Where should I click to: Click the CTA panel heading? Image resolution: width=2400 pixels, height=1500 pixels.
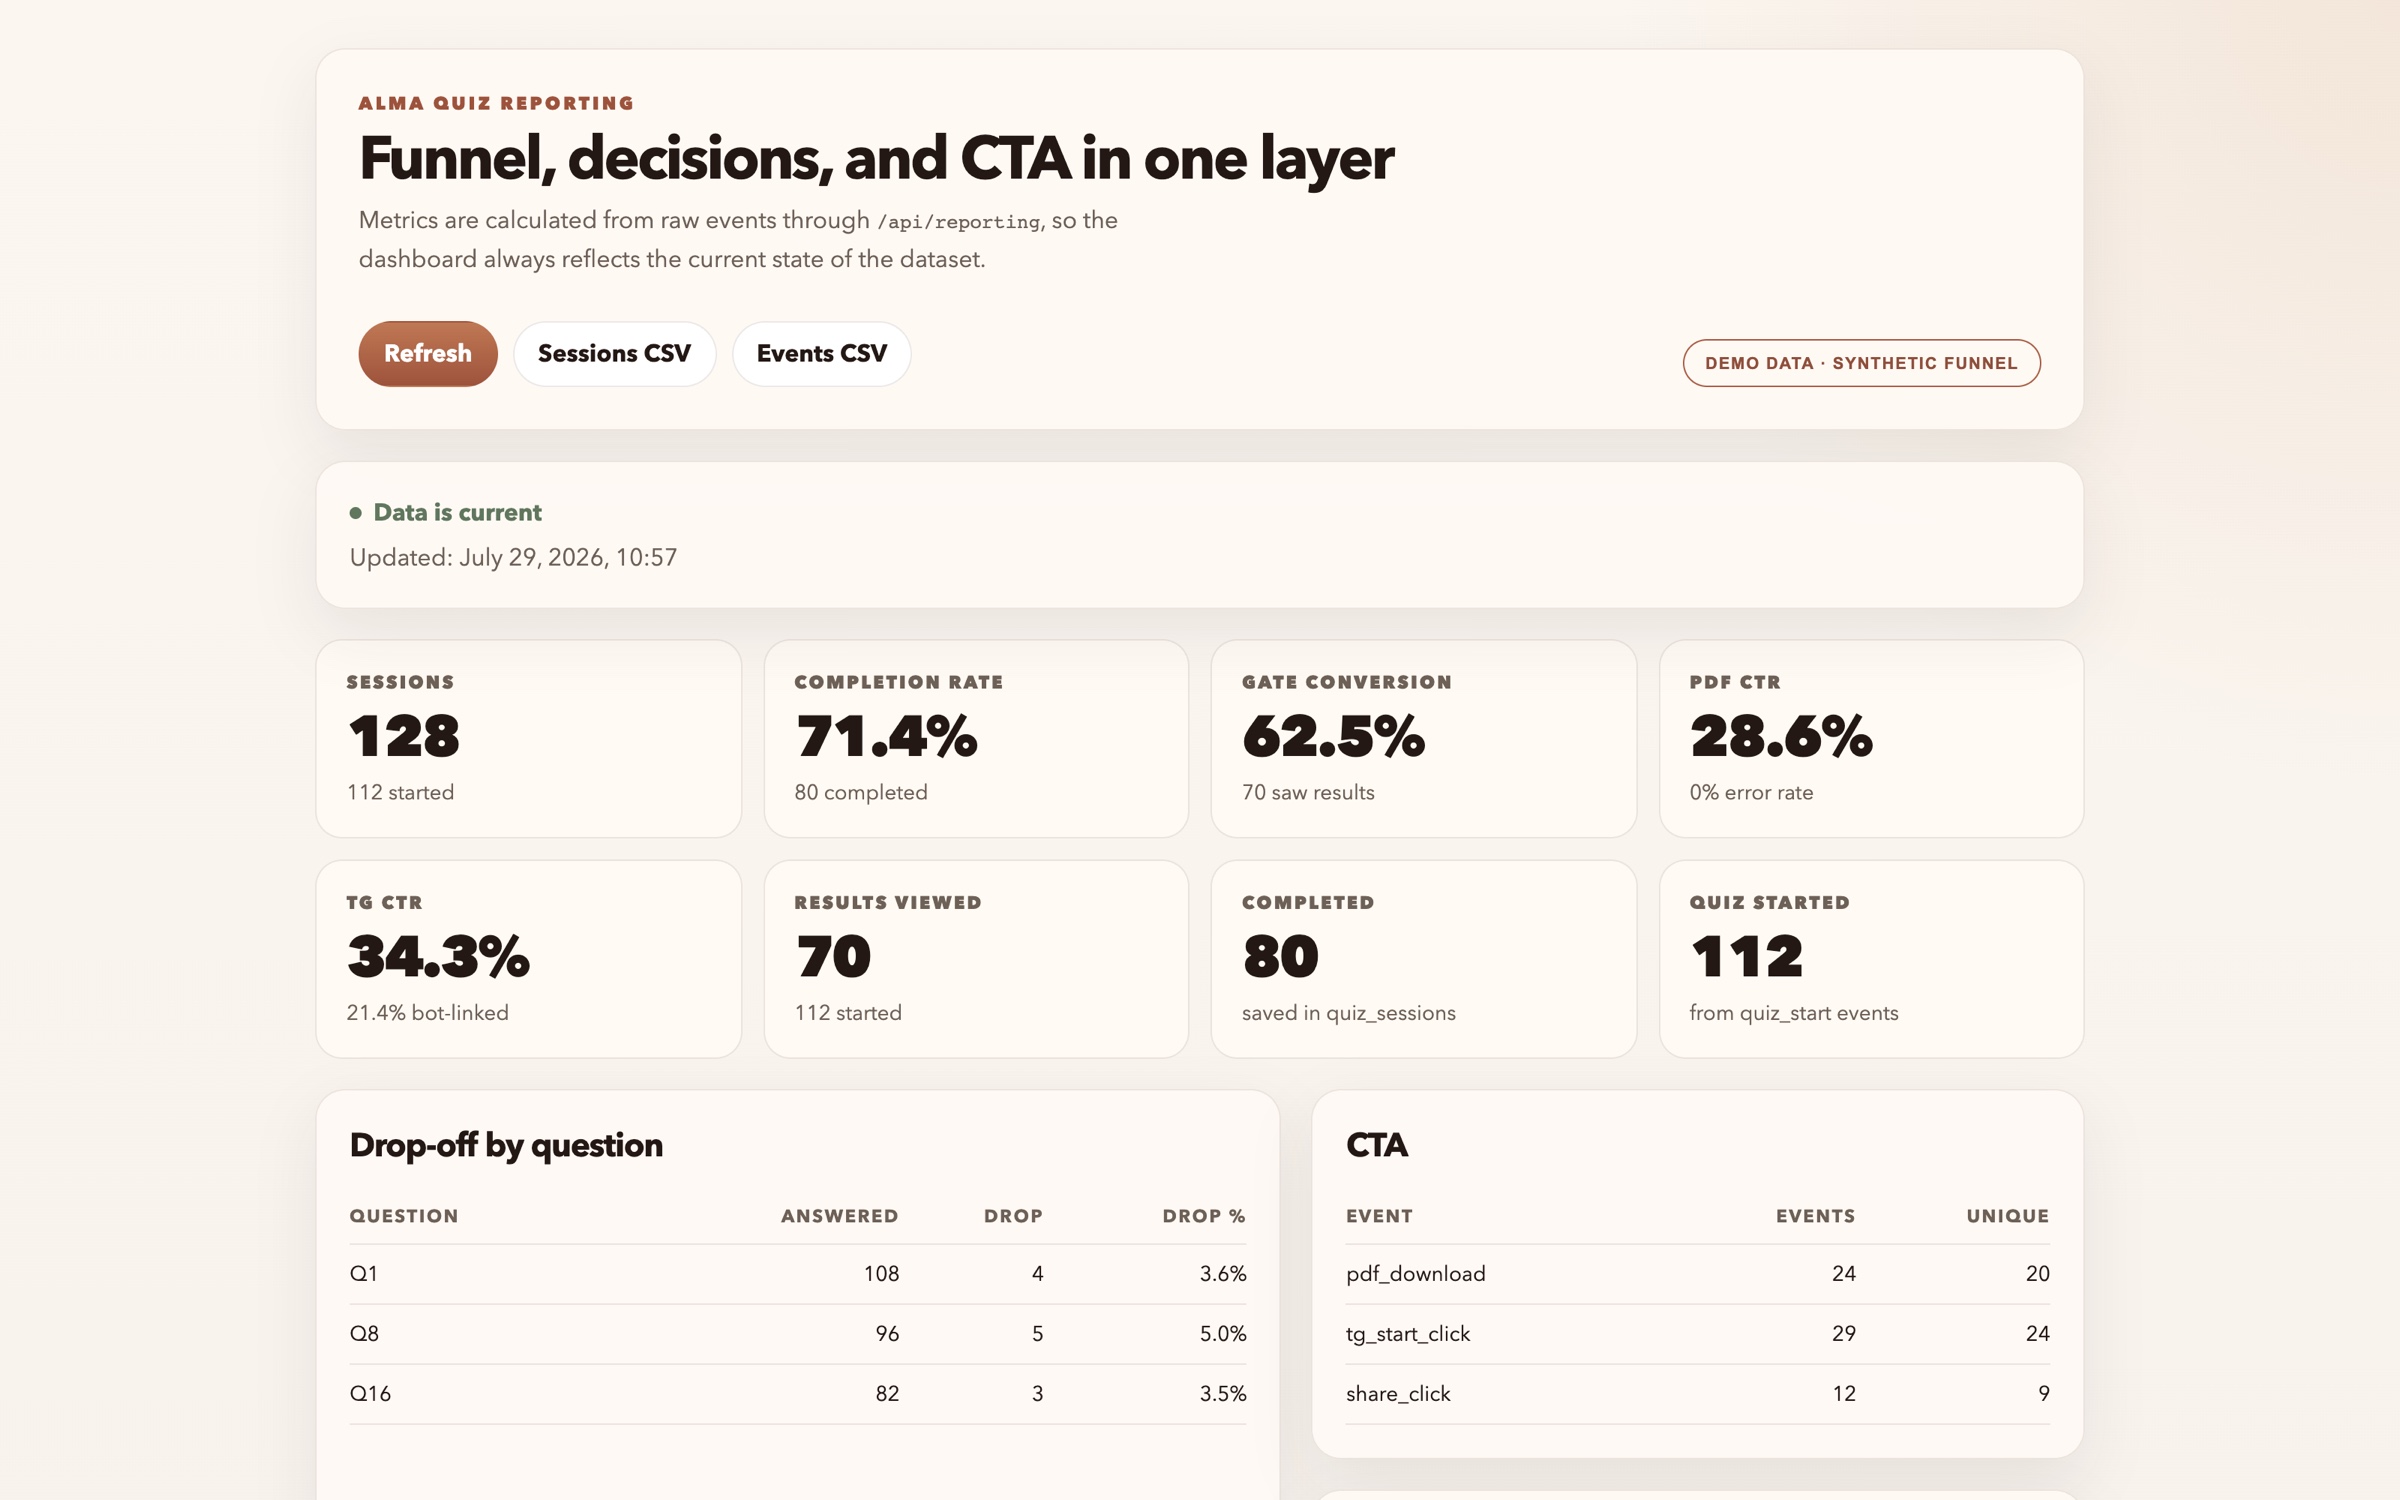tap(1377, 1146)
